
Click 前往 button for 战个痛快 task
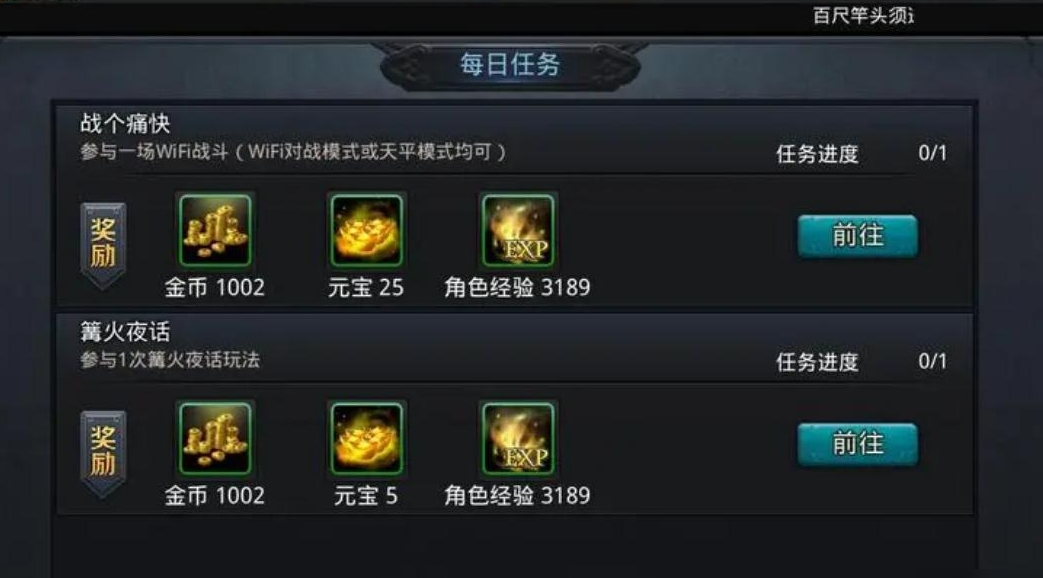tap(857, 236)
